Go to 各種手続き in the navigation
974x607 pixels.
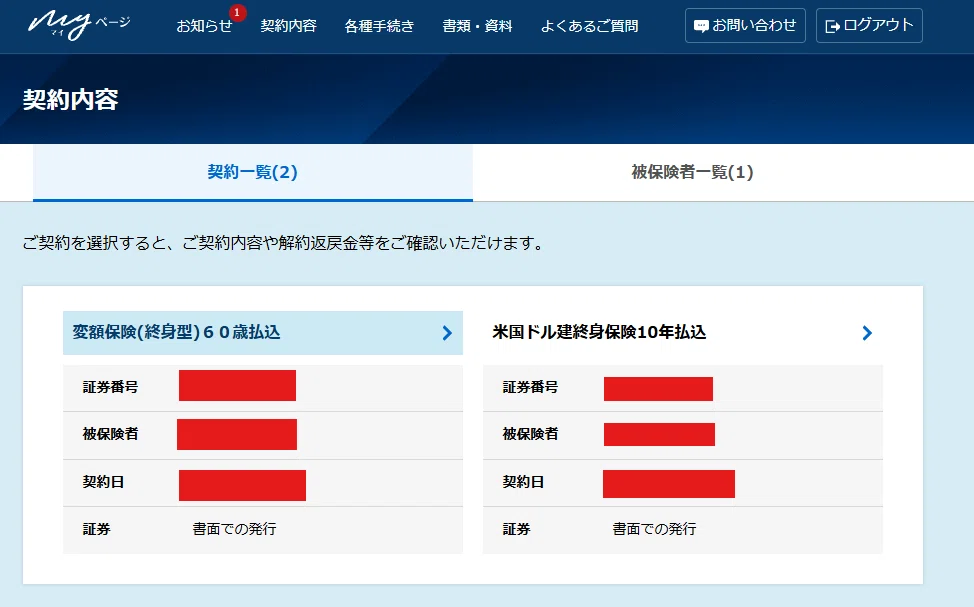379,26
